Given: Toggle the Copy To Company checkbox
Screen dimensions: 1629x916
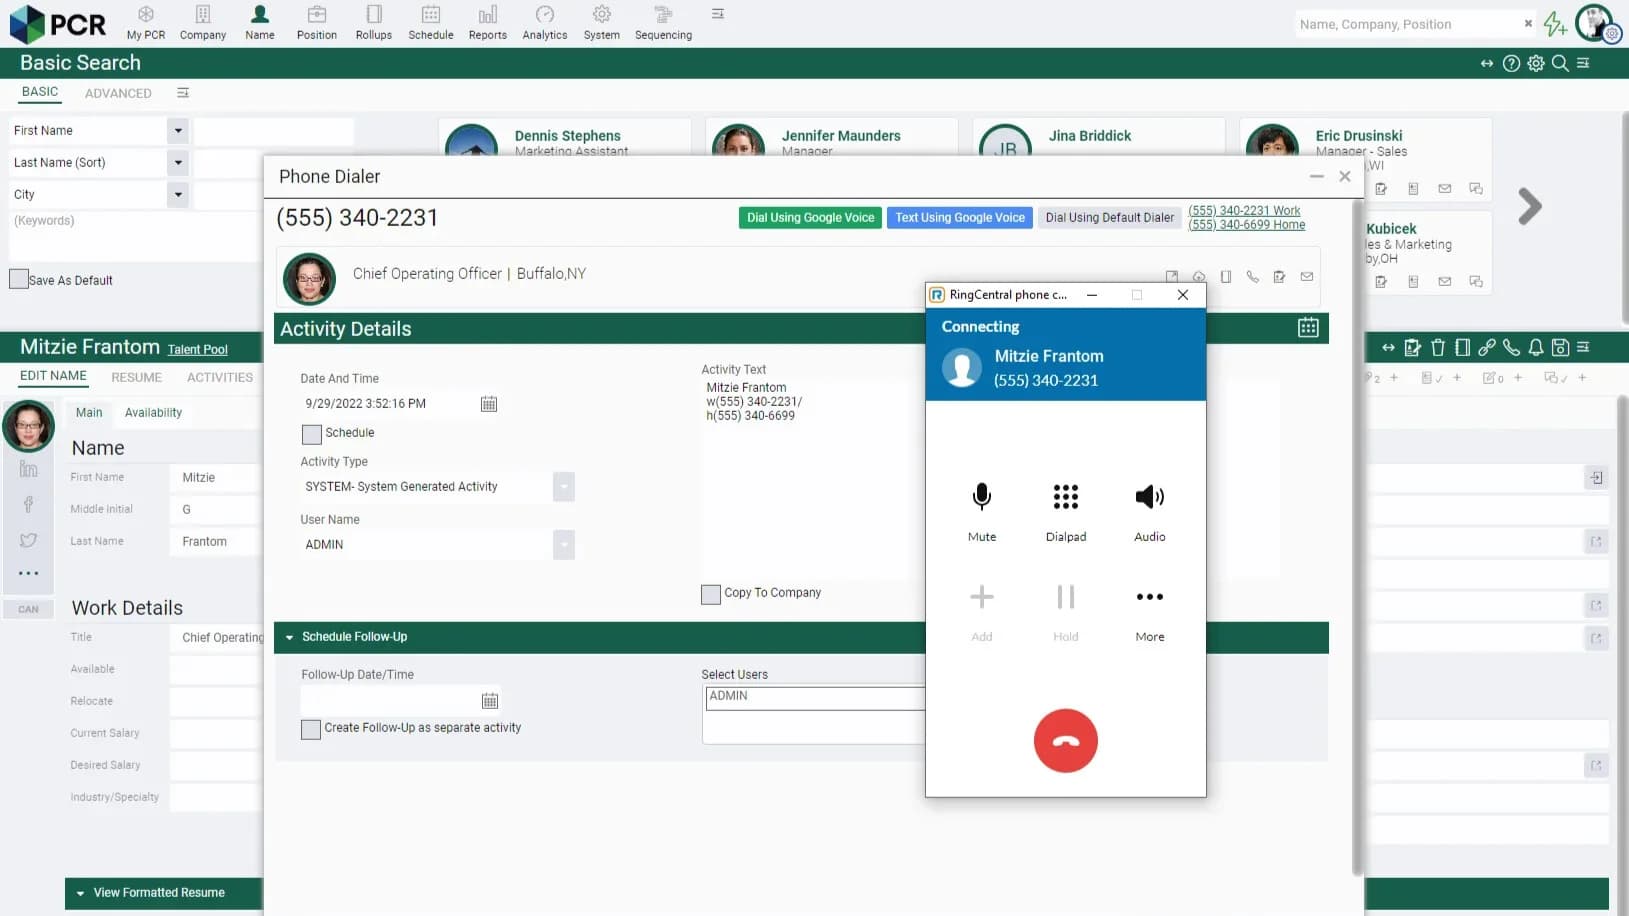Looking at the screenshot, I should [x=711, y=594].
